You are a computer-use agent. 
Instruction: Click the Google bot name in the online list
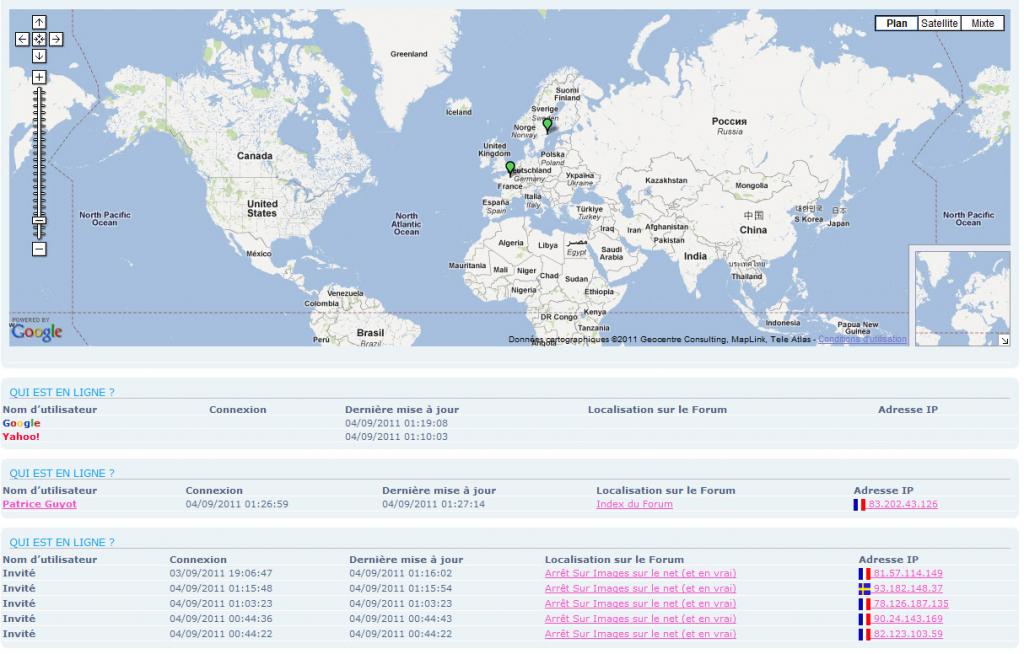[22, 423]
